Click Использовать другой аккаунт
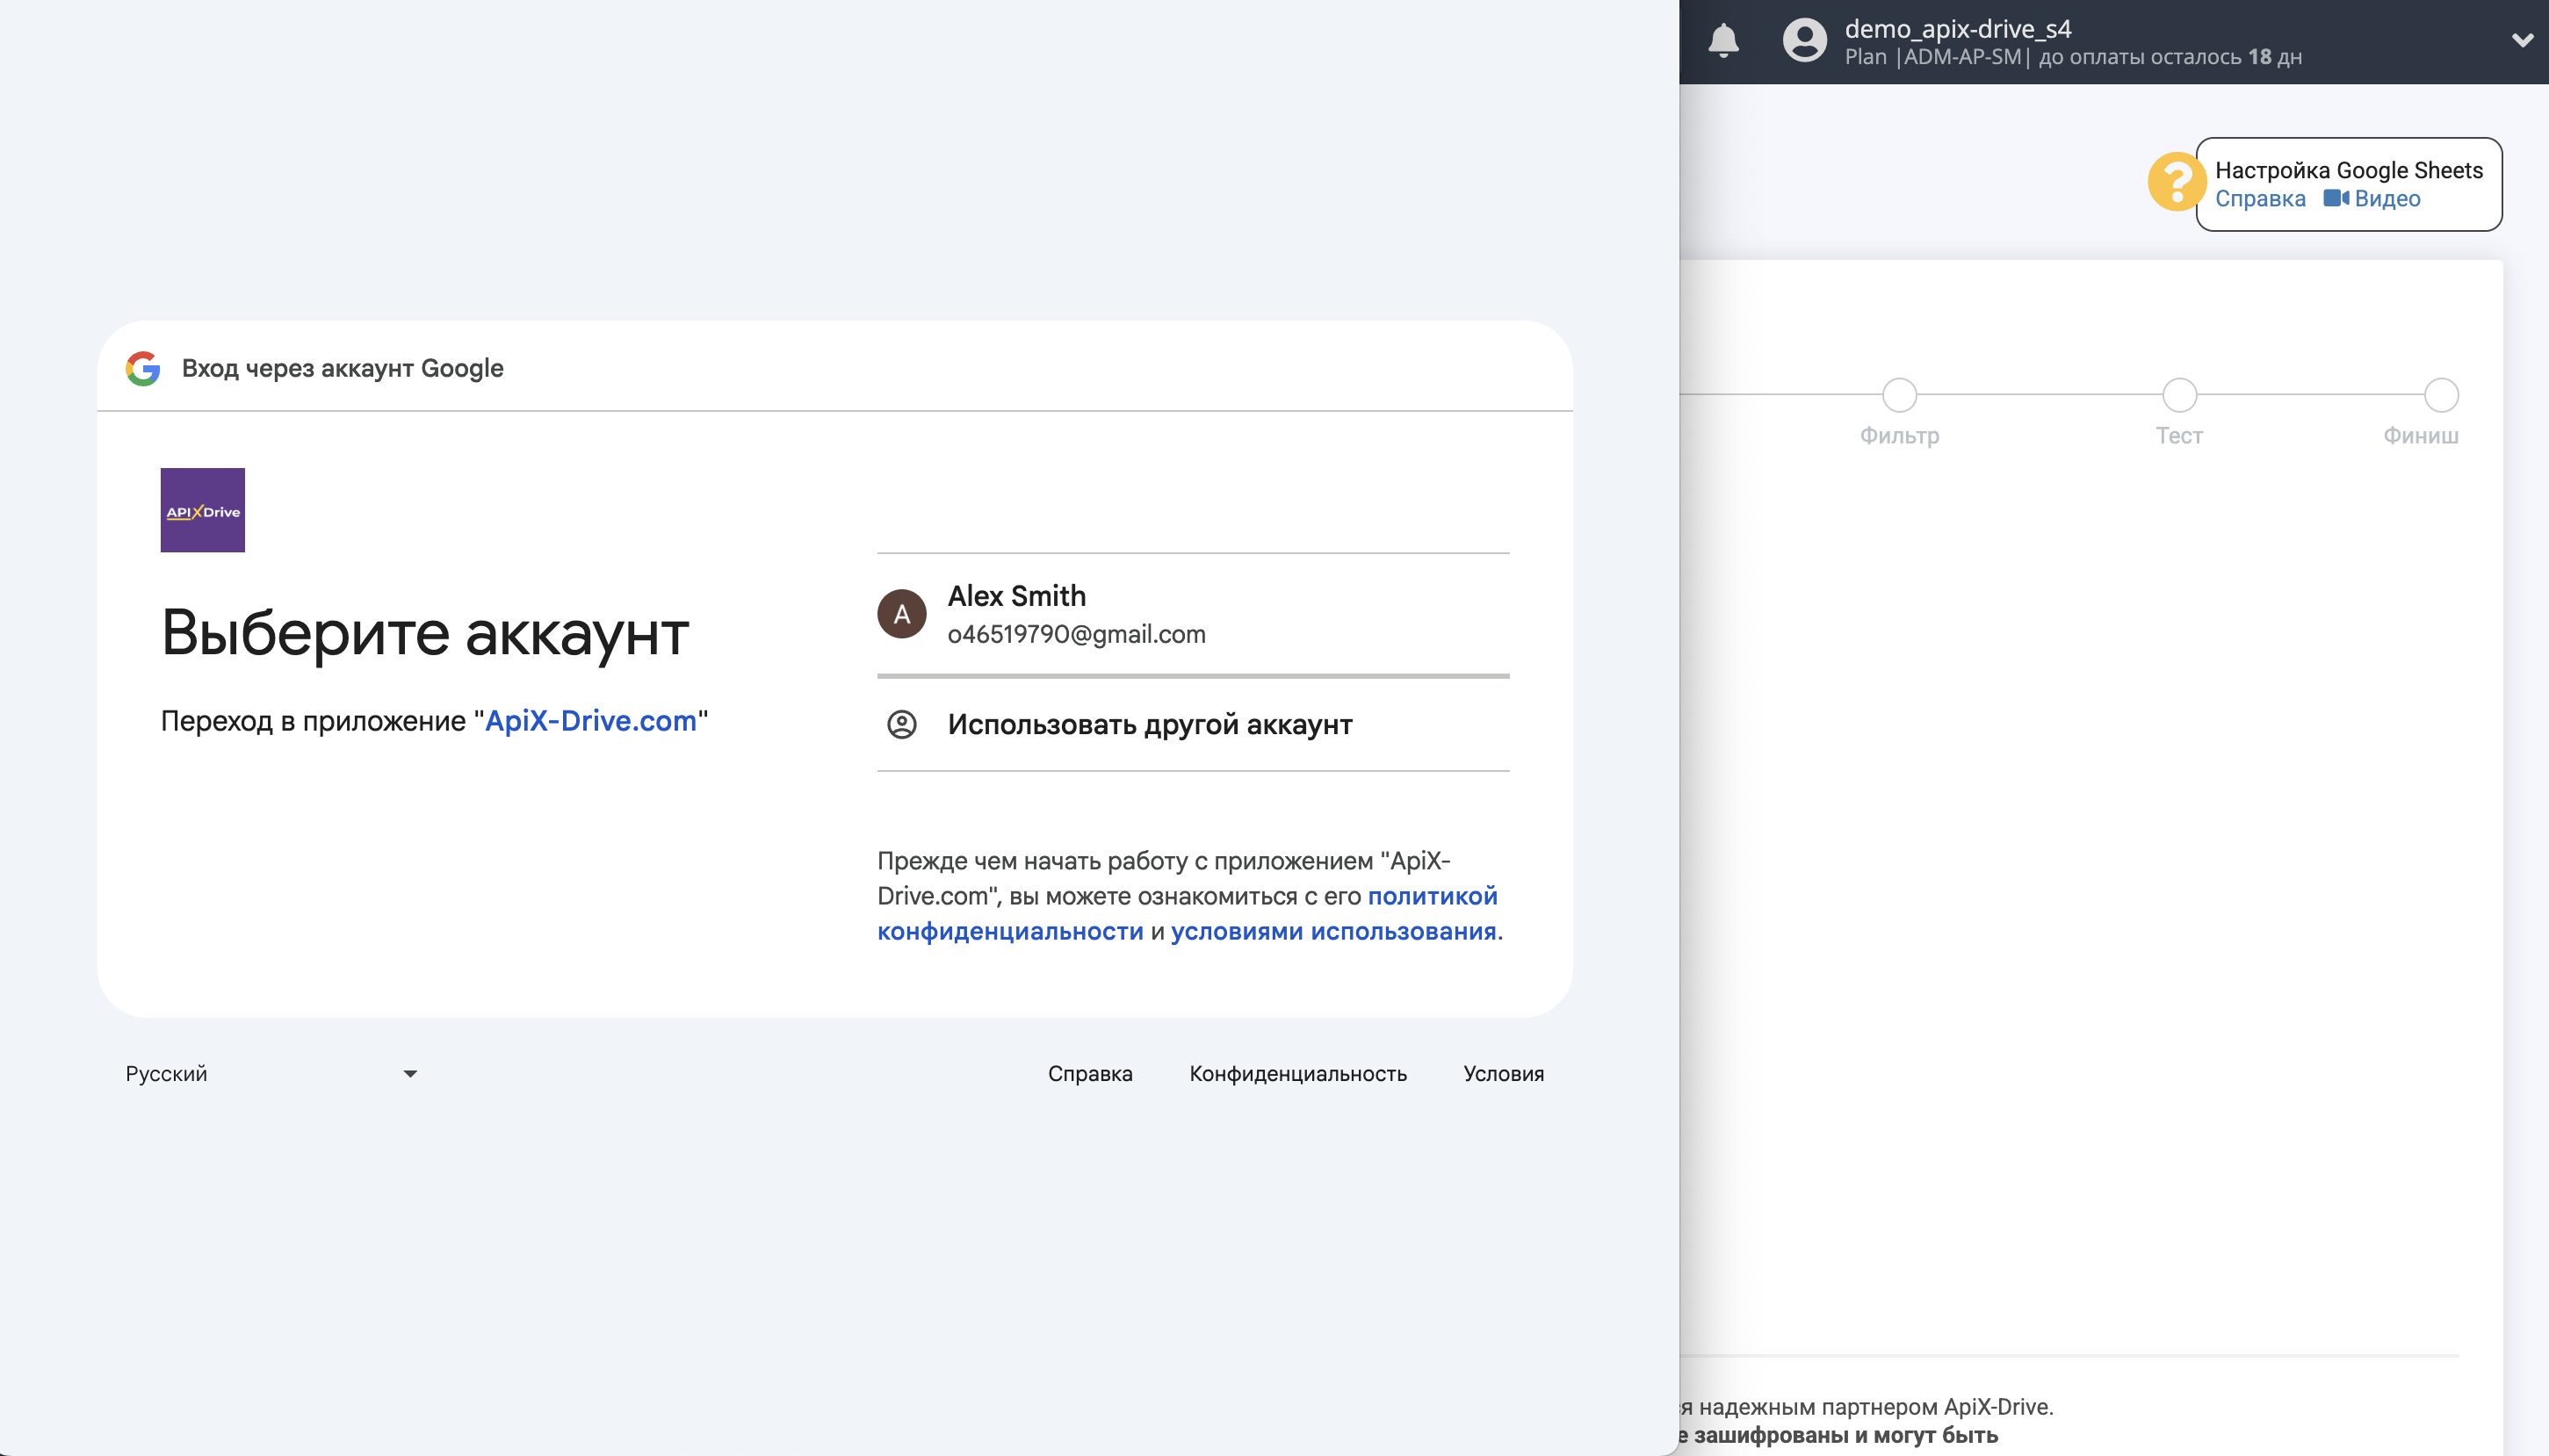This screenshot has height=1456, width=2549. pyautogui.click(x=1148, y=723)
